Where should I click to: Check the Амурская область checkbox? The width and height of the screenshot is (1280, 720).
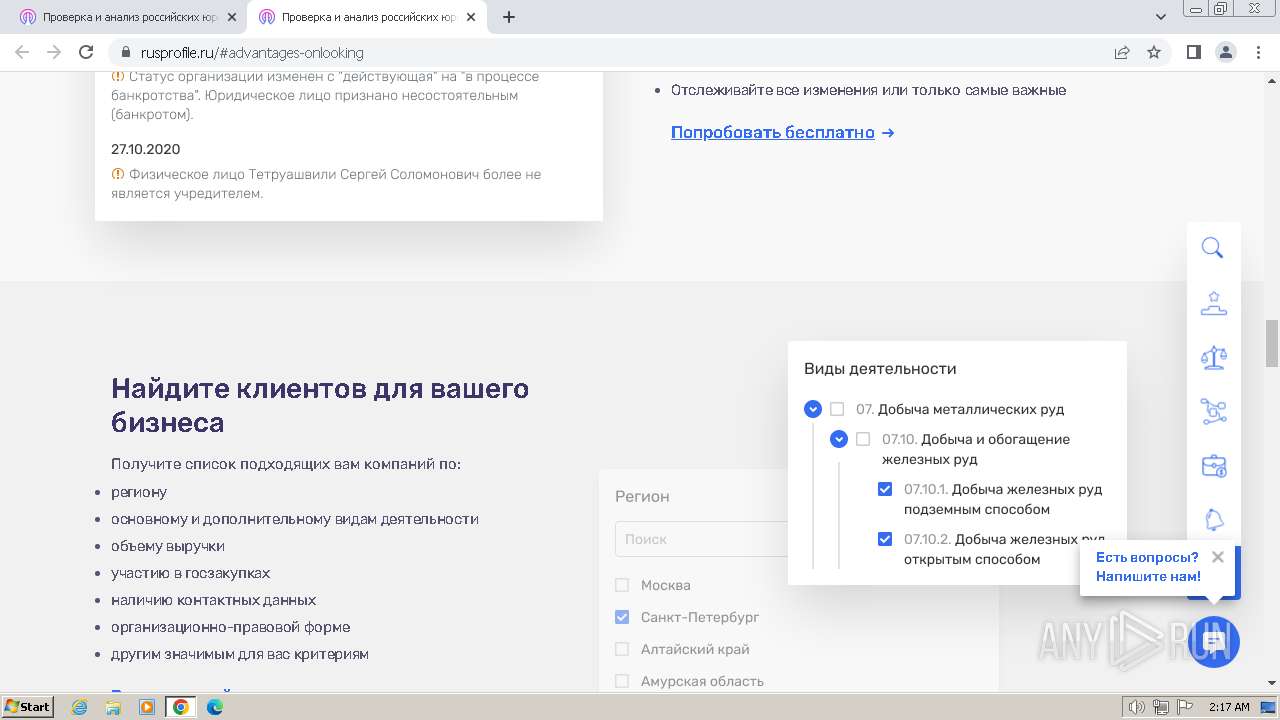[622, 681]
